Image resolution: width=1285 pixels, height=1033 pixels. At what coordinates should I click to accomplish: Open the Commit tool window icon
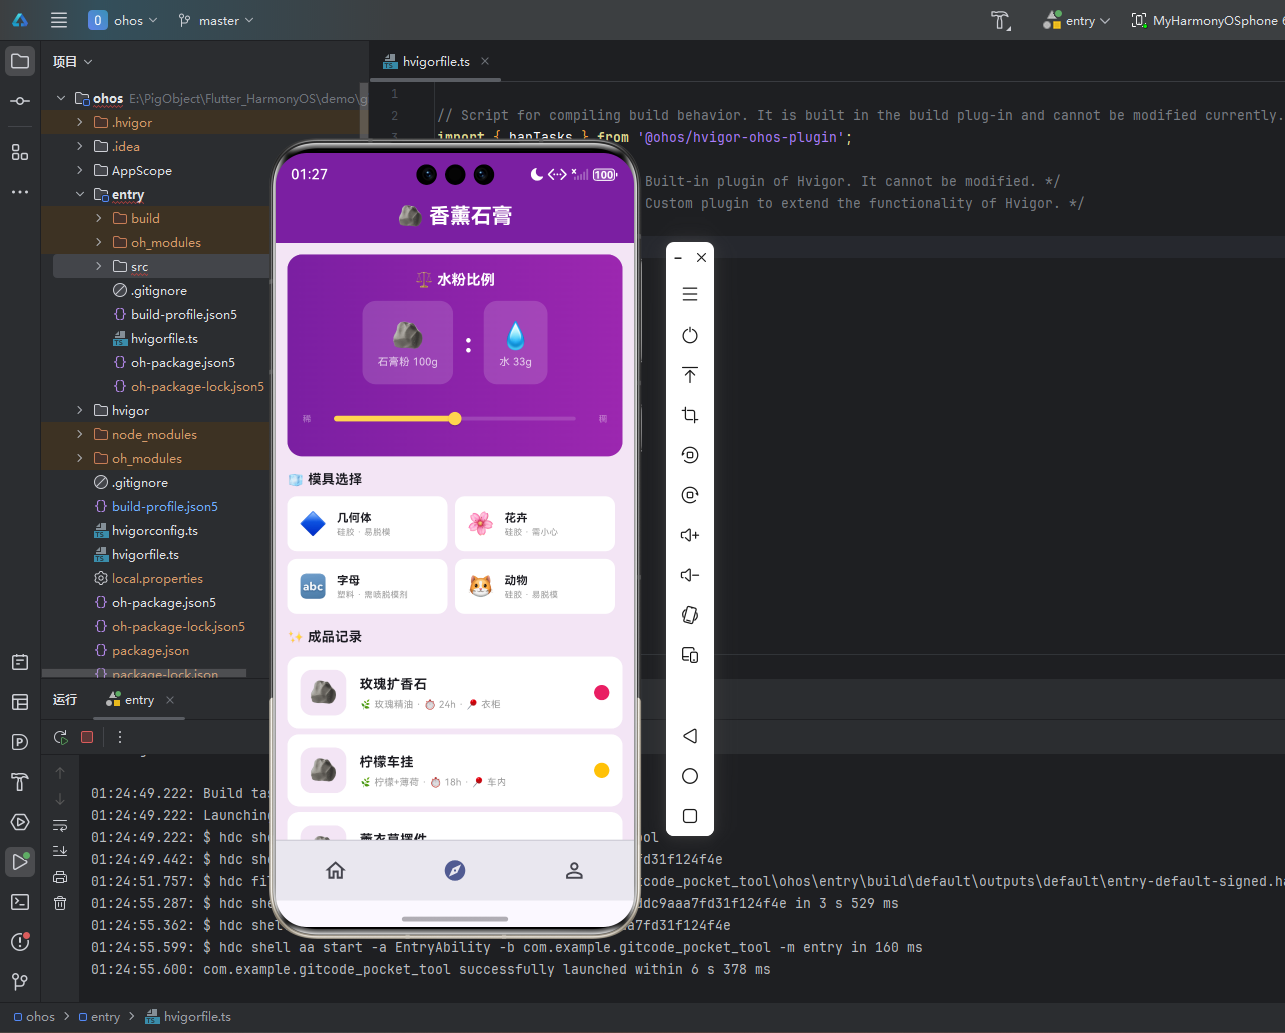point(20,101)
